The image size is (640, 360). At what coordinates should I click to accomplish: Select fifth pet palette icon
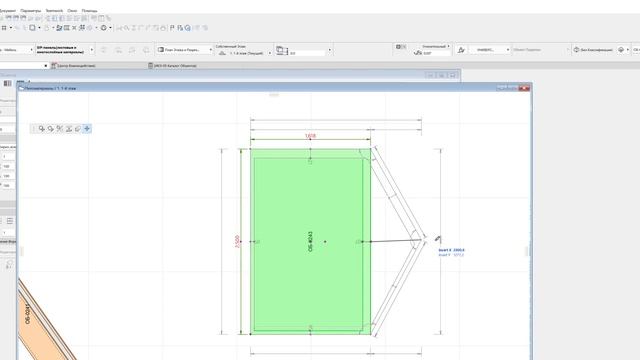pyautogui.click(x=78, y=129)
